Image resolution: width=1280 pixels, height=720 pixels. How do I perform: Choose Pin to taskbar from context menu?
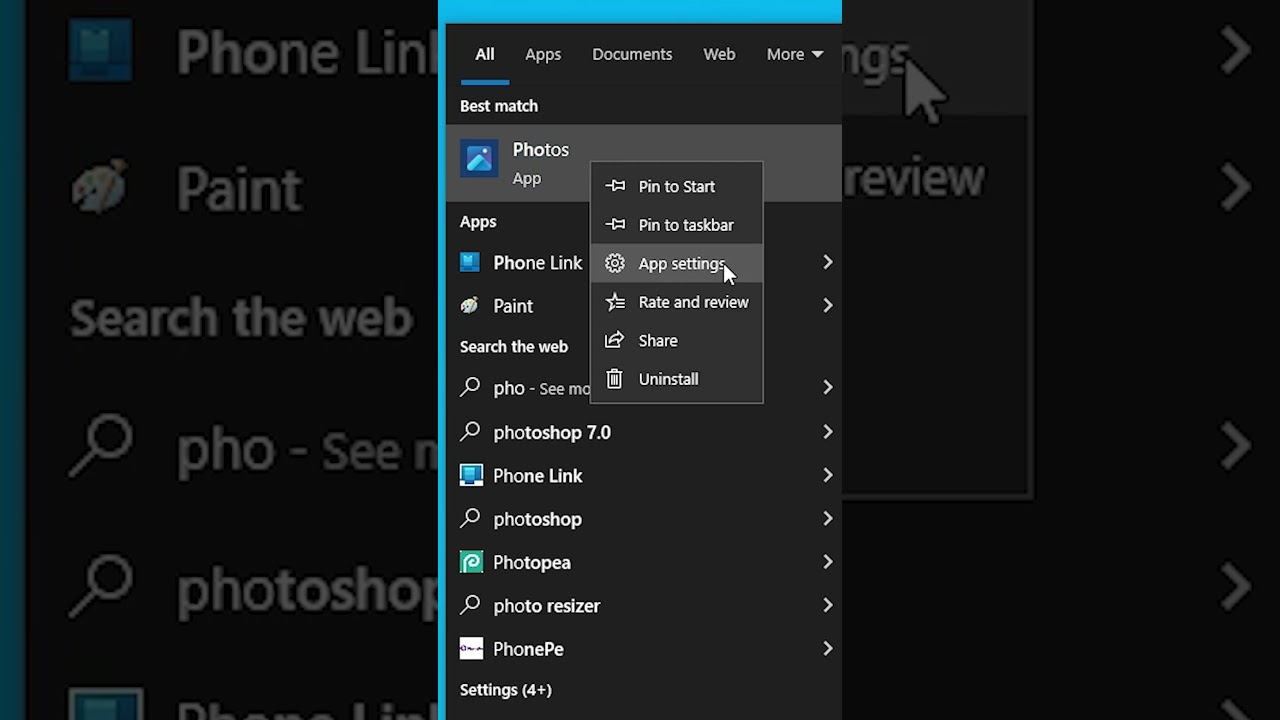[x=677, y=225]
